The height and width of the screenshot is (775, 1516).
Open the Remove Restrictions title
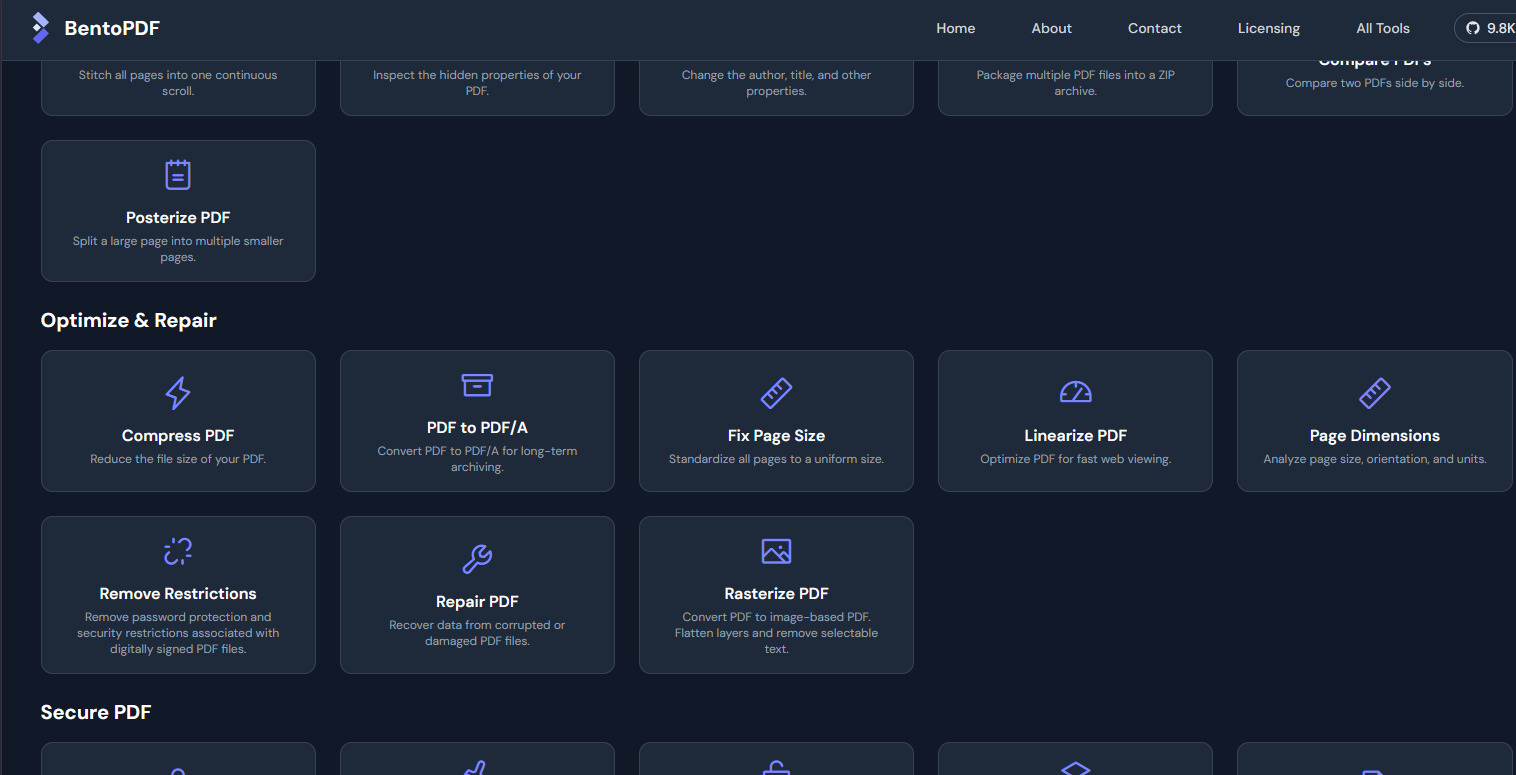point(178,593)
